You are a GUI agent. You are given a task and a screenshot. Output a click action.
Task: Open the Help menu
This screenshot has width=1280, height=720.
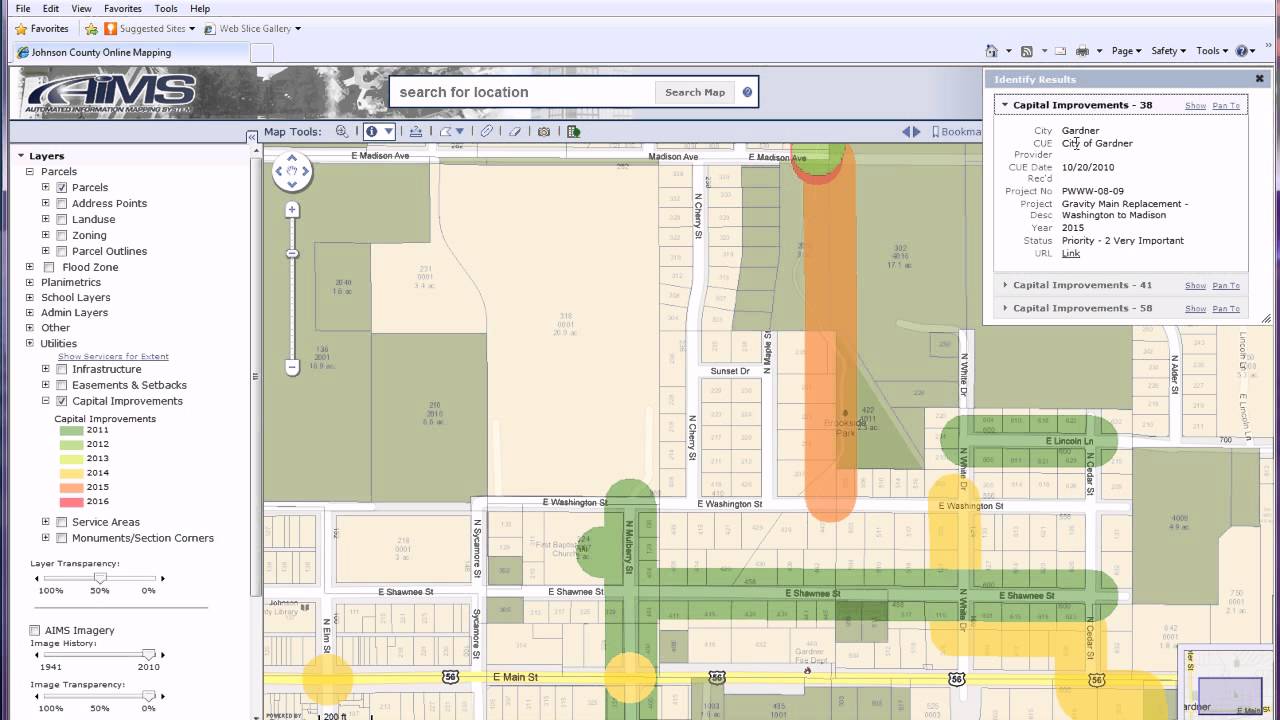coord(200,8)
